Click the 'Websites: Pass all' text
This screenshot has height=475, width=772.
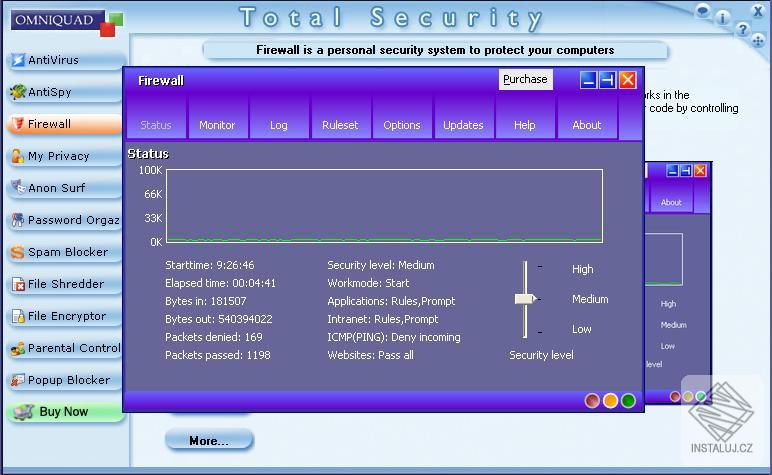[371, 355]
